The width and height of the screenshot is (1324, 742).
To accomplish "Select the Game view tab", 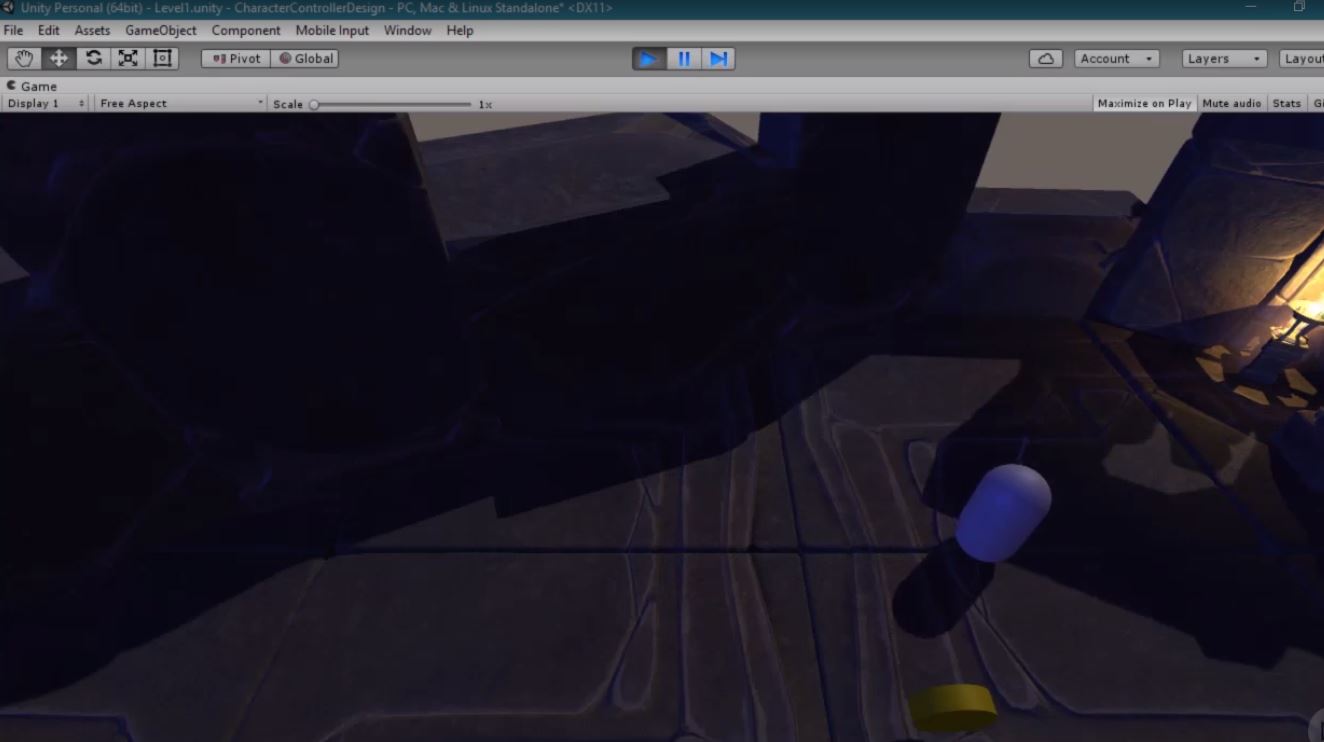I will 35,86.
